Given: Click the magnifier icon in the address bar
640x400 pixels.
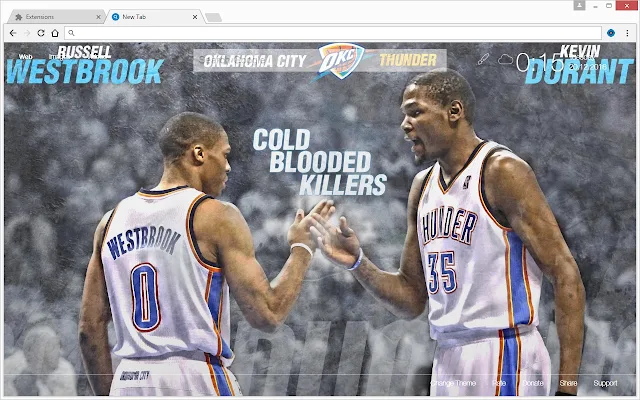Looking at the screenshot, I should tap(71, 33).
